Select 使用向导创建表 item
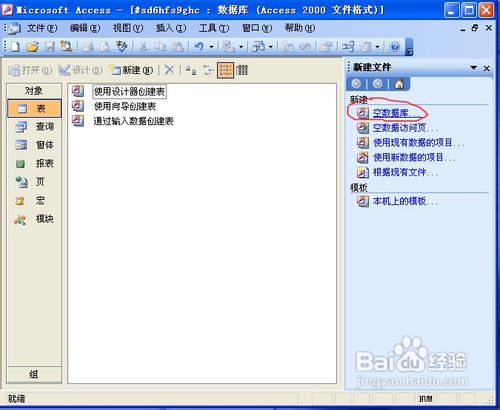This screenshot has height=410, width=500. 125,106
